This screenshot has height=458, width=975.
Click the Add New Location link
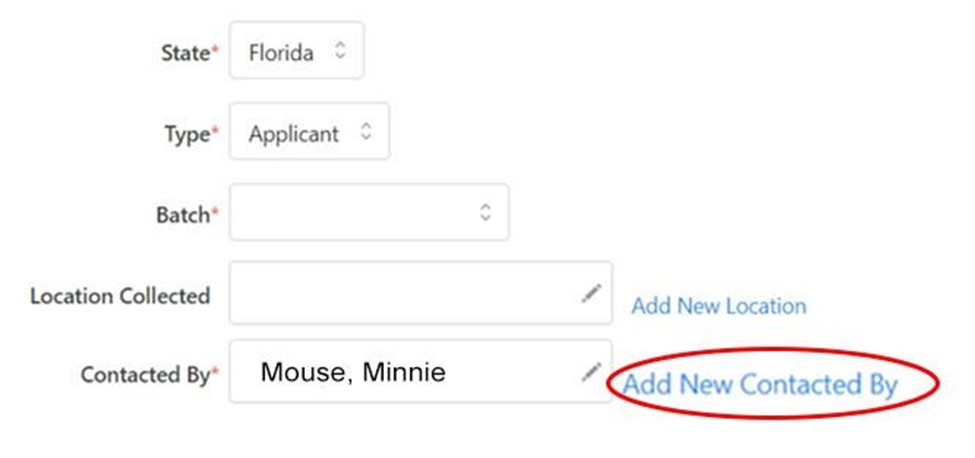tap(718, 306)
